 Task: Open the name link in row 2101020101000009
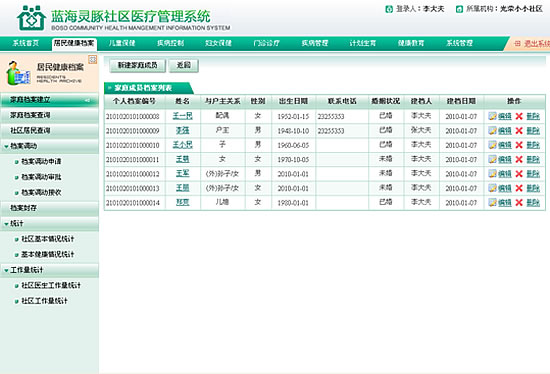(182, 130)
